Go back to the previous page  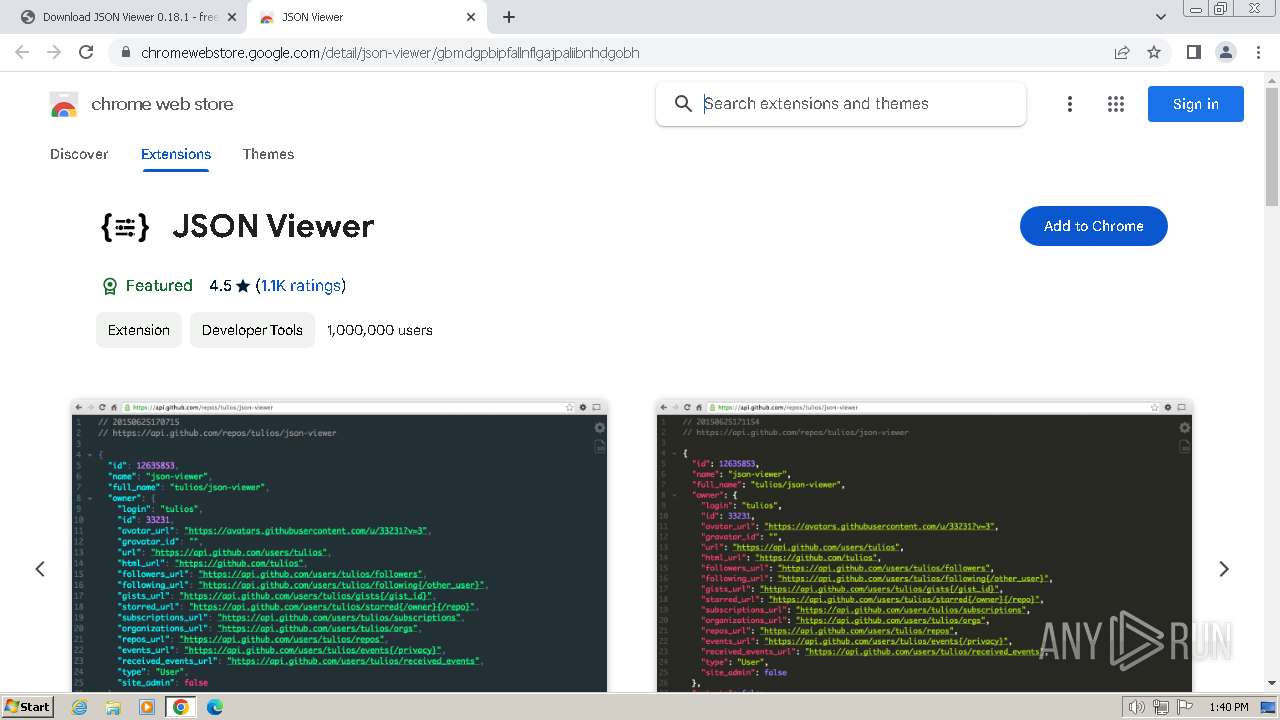(22, 52)
